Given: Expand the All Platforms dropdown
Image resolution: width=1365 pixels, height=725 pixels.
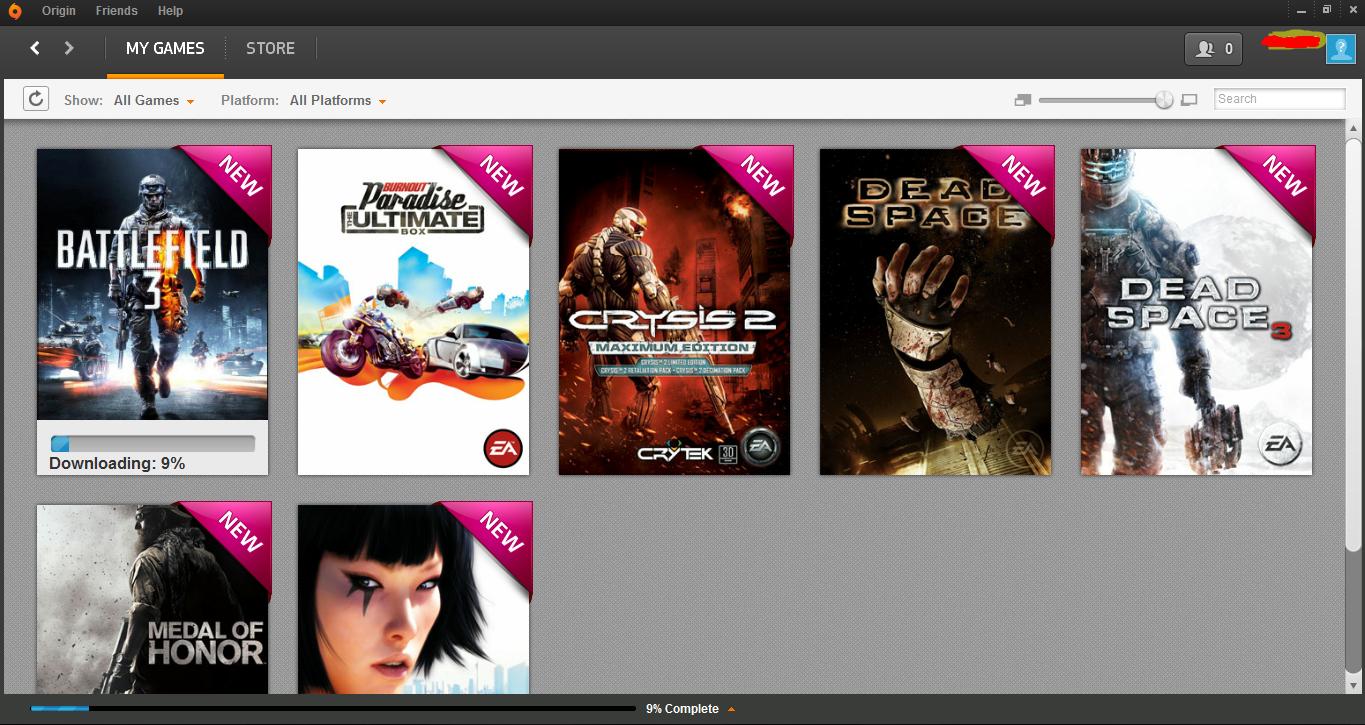Looking at the screenshot, I should point(338,100).
